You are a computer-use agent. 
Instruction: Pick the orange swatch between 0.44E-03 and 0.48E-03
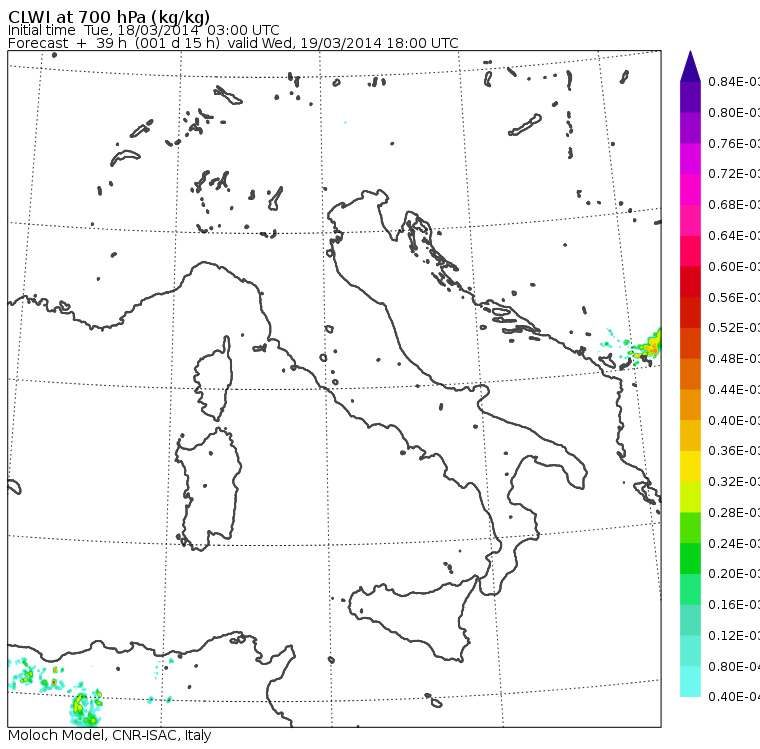[x=690, y=374]
